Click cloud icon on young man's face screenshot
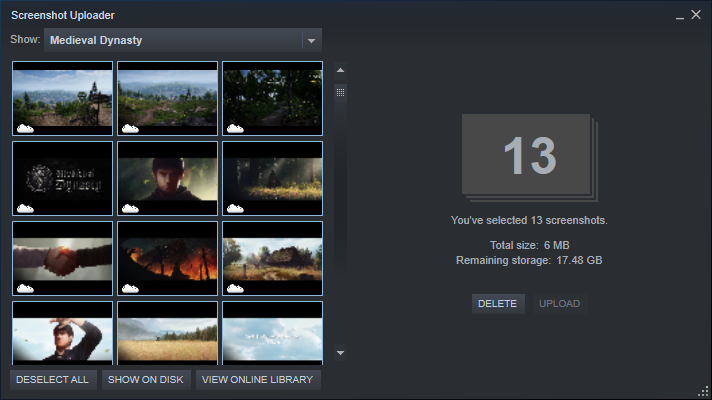The image size is (712, 400). [130, 208]
